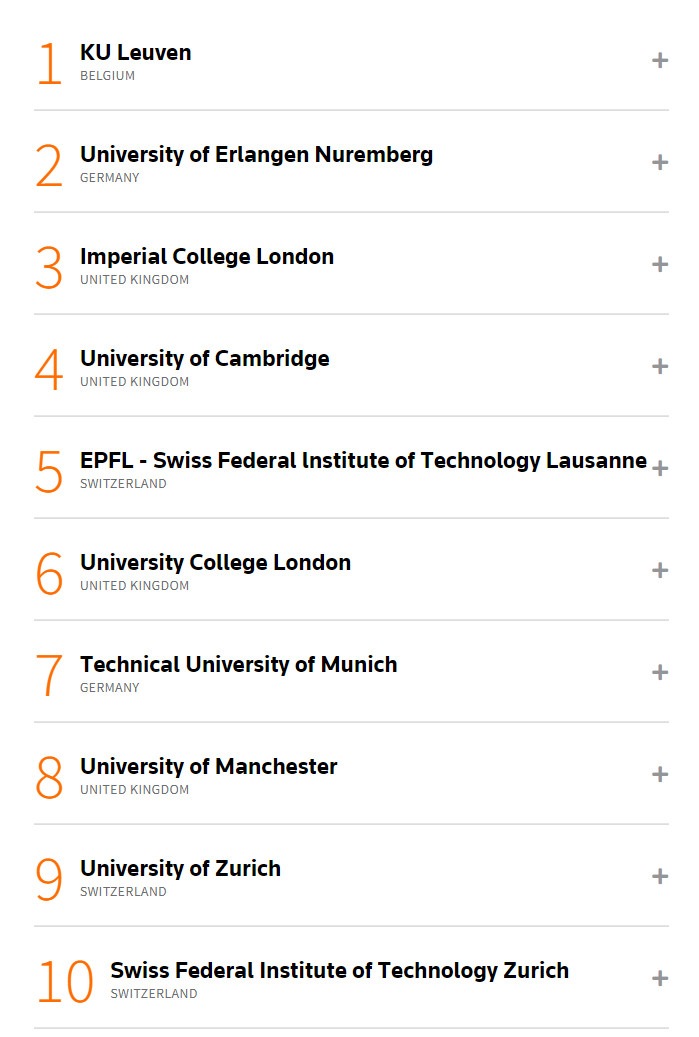Viewport: 699px width, 1037px height.
Task: Expand Technical University of Munich plus icon
Action: pyautogui.click(x=659, y=673)
